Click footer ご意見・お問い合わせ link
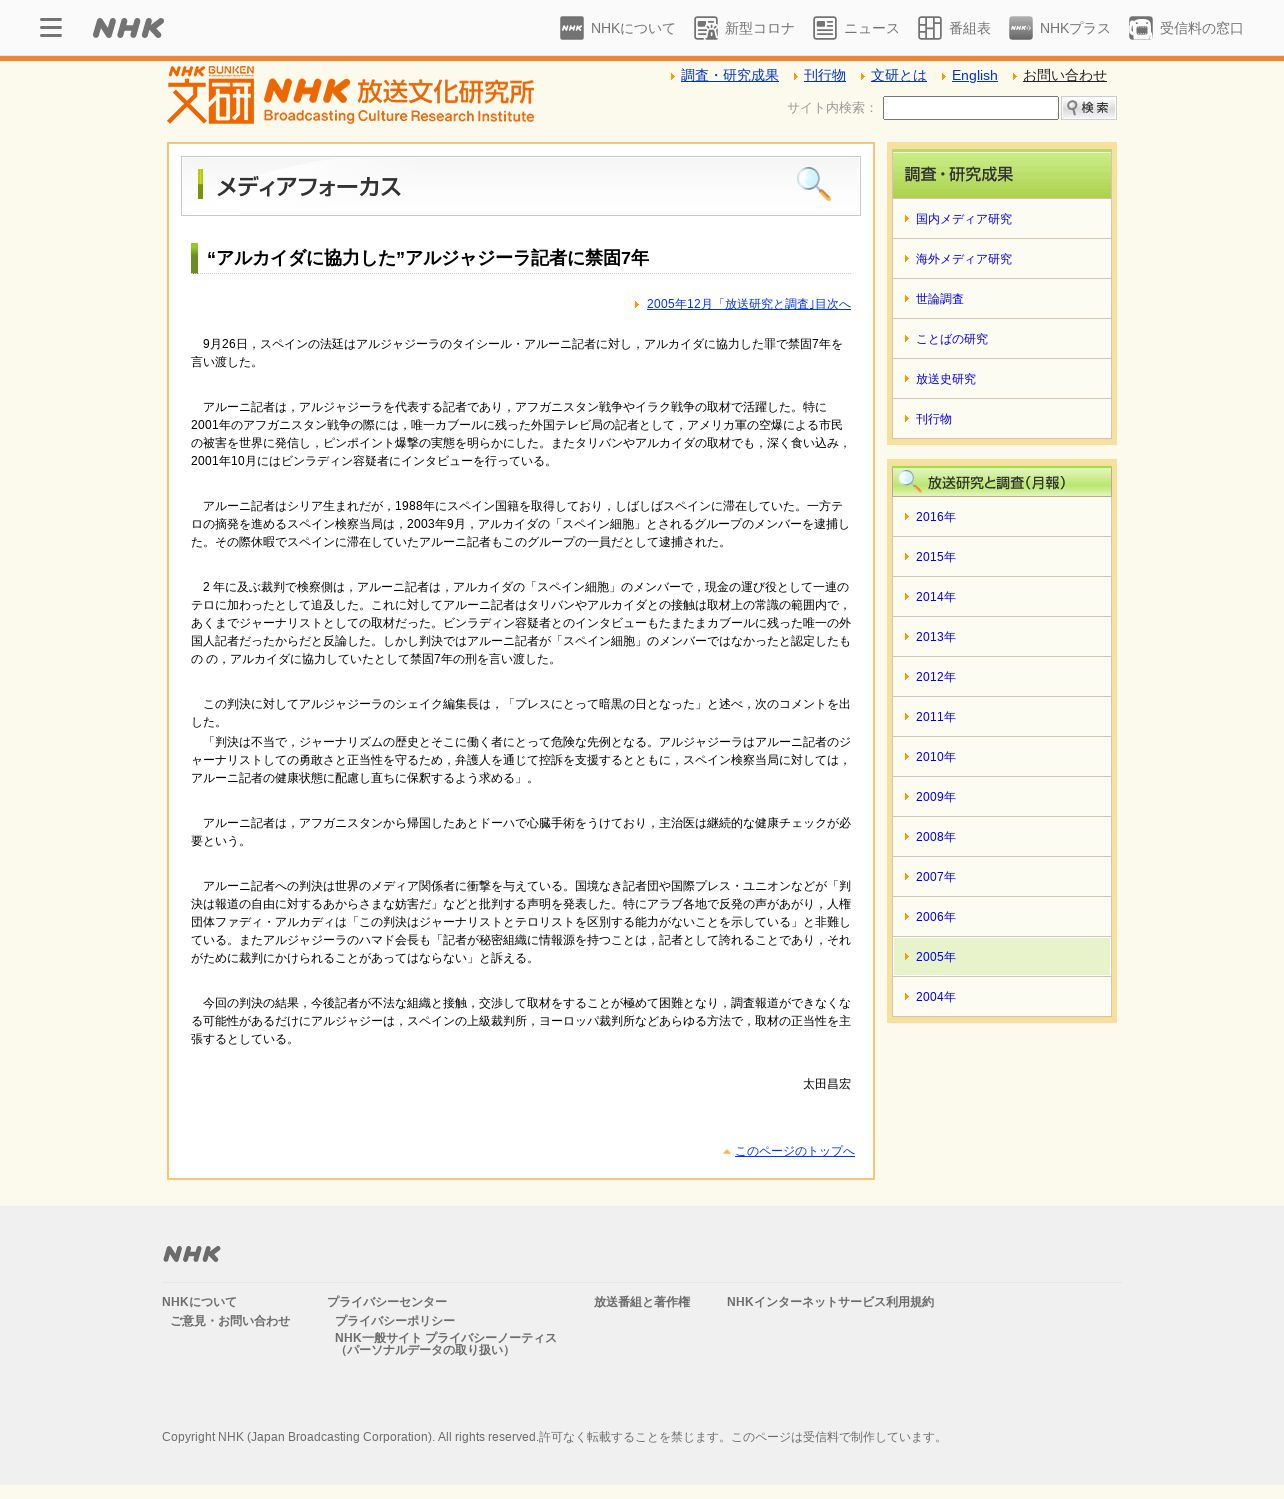Screen dimensions: 1284x1499 click(x=230, y=1321)
